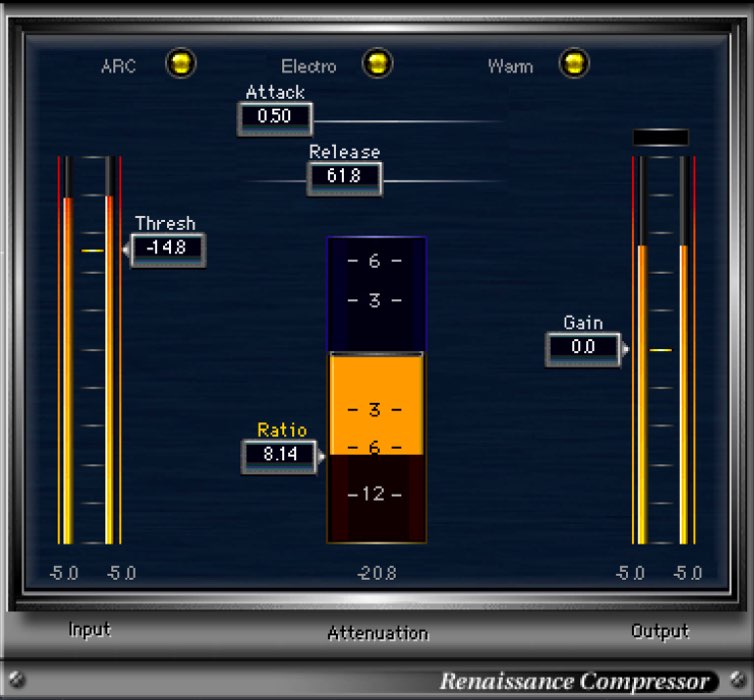This screenshot has height=700, width=754.
Task: Click the Attack label
Action: (x=275, y=92)
